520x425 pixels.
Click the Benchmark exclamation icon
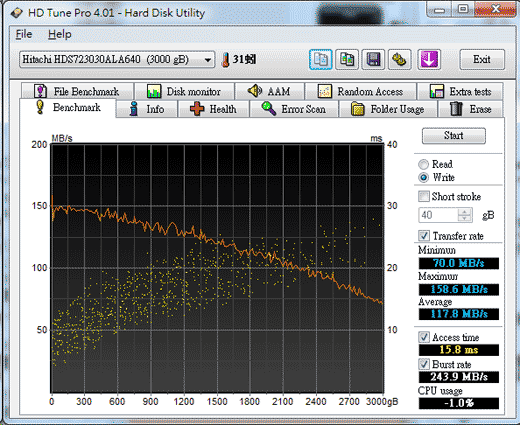pos(40,107)
